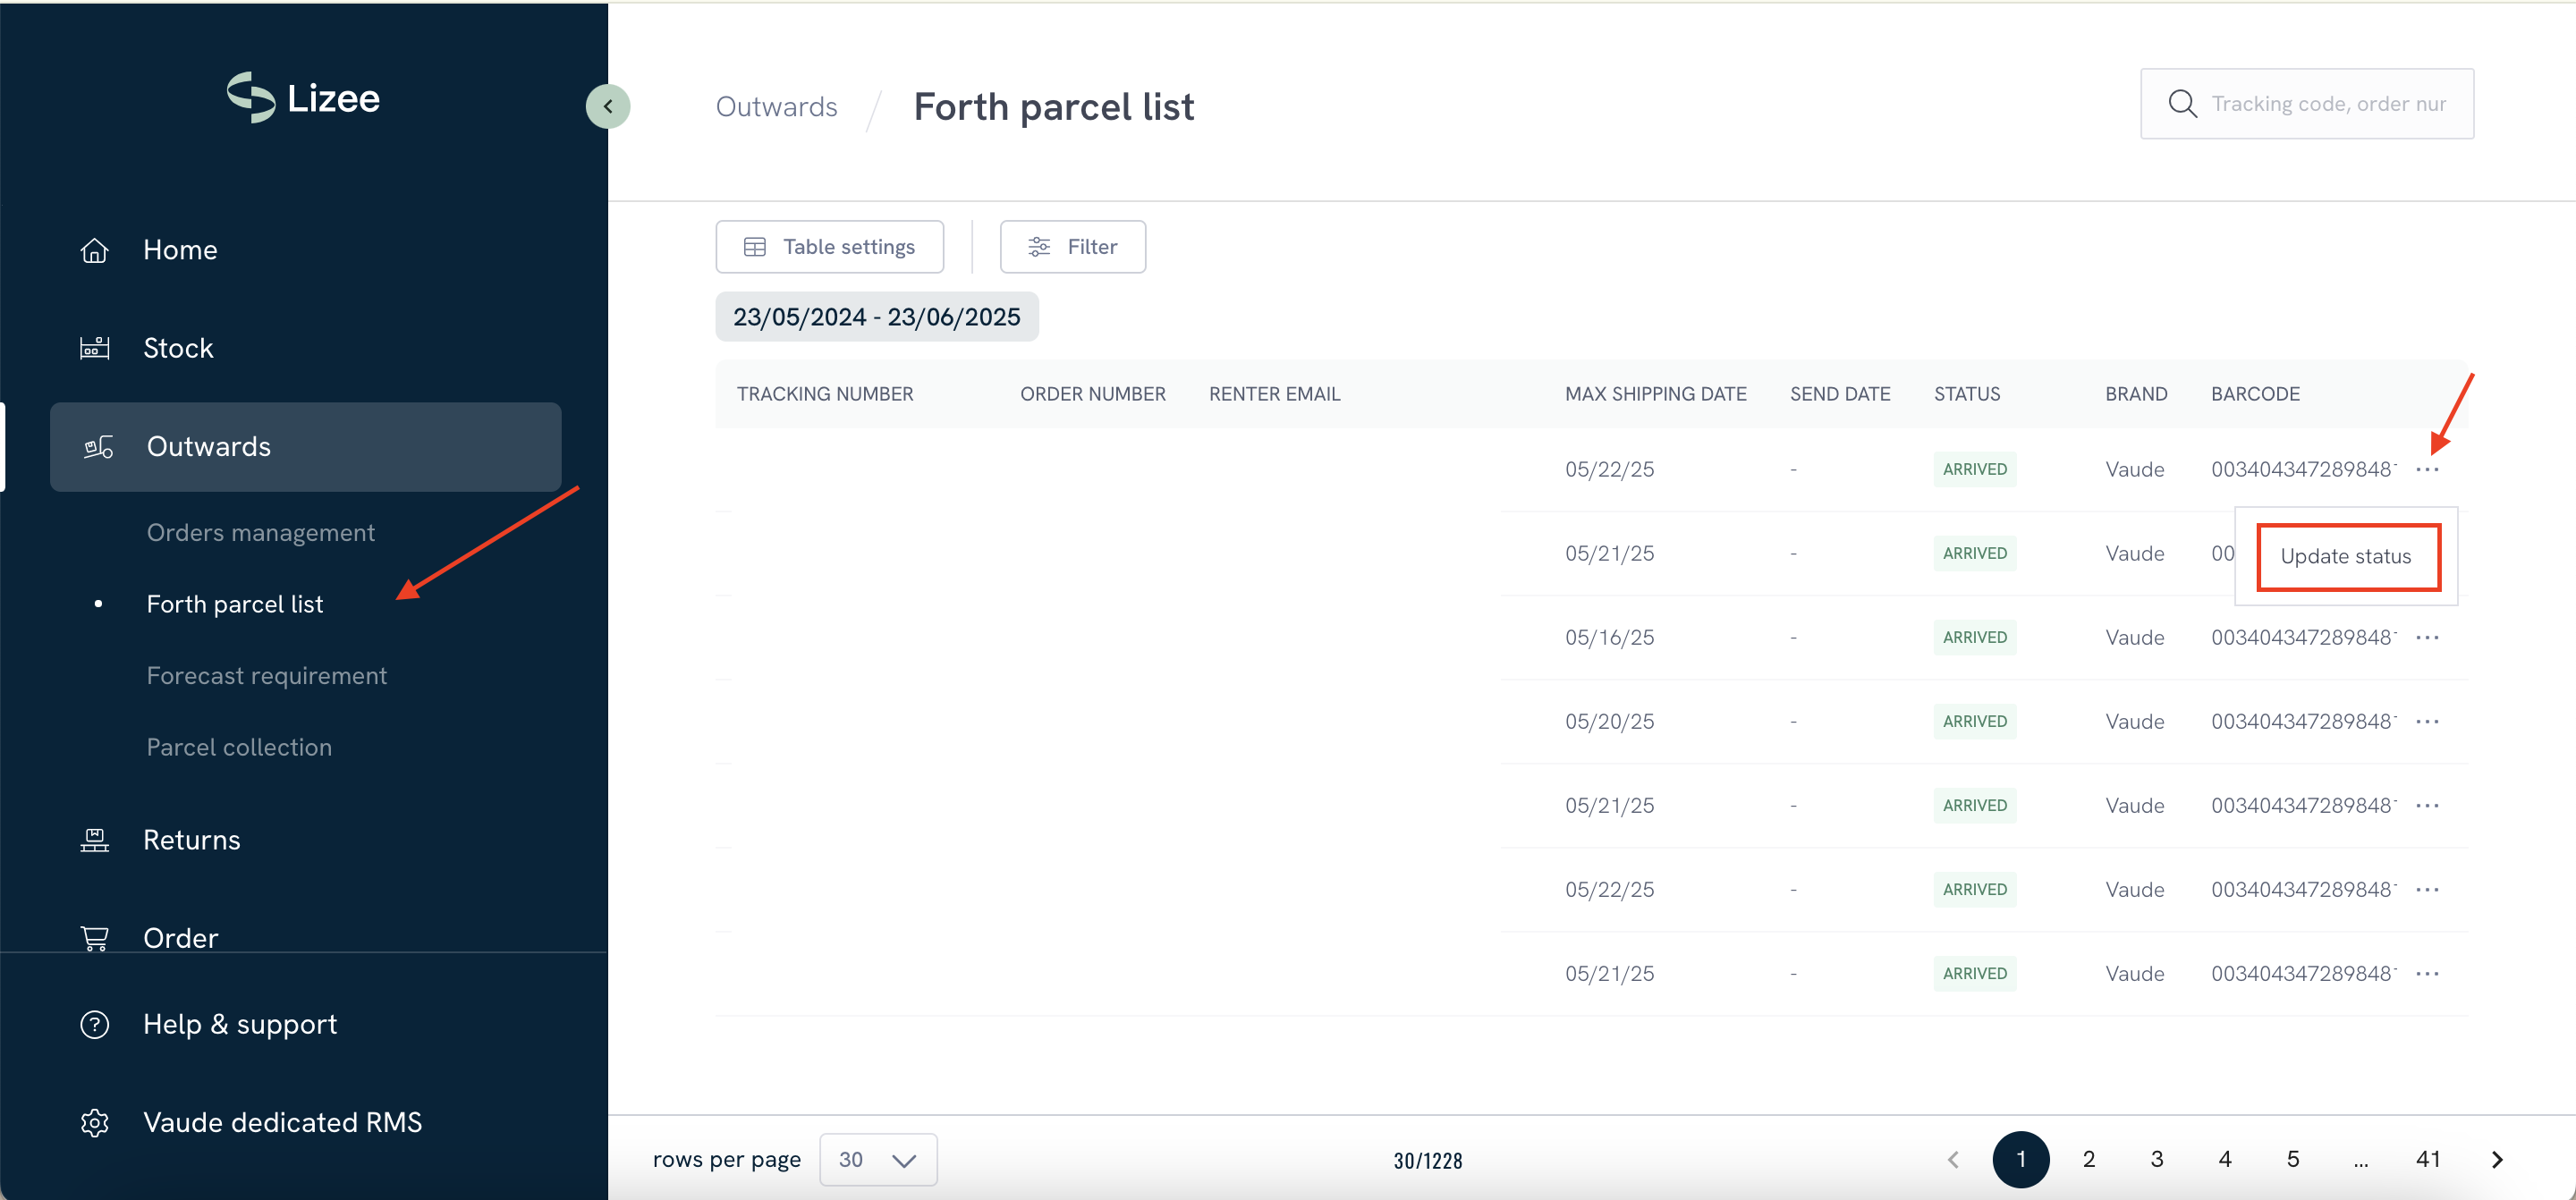The width and height of the screenshot is (2576, 1200).
Task: Click the search magnifier icon
Action: [x=2182, y=104]
